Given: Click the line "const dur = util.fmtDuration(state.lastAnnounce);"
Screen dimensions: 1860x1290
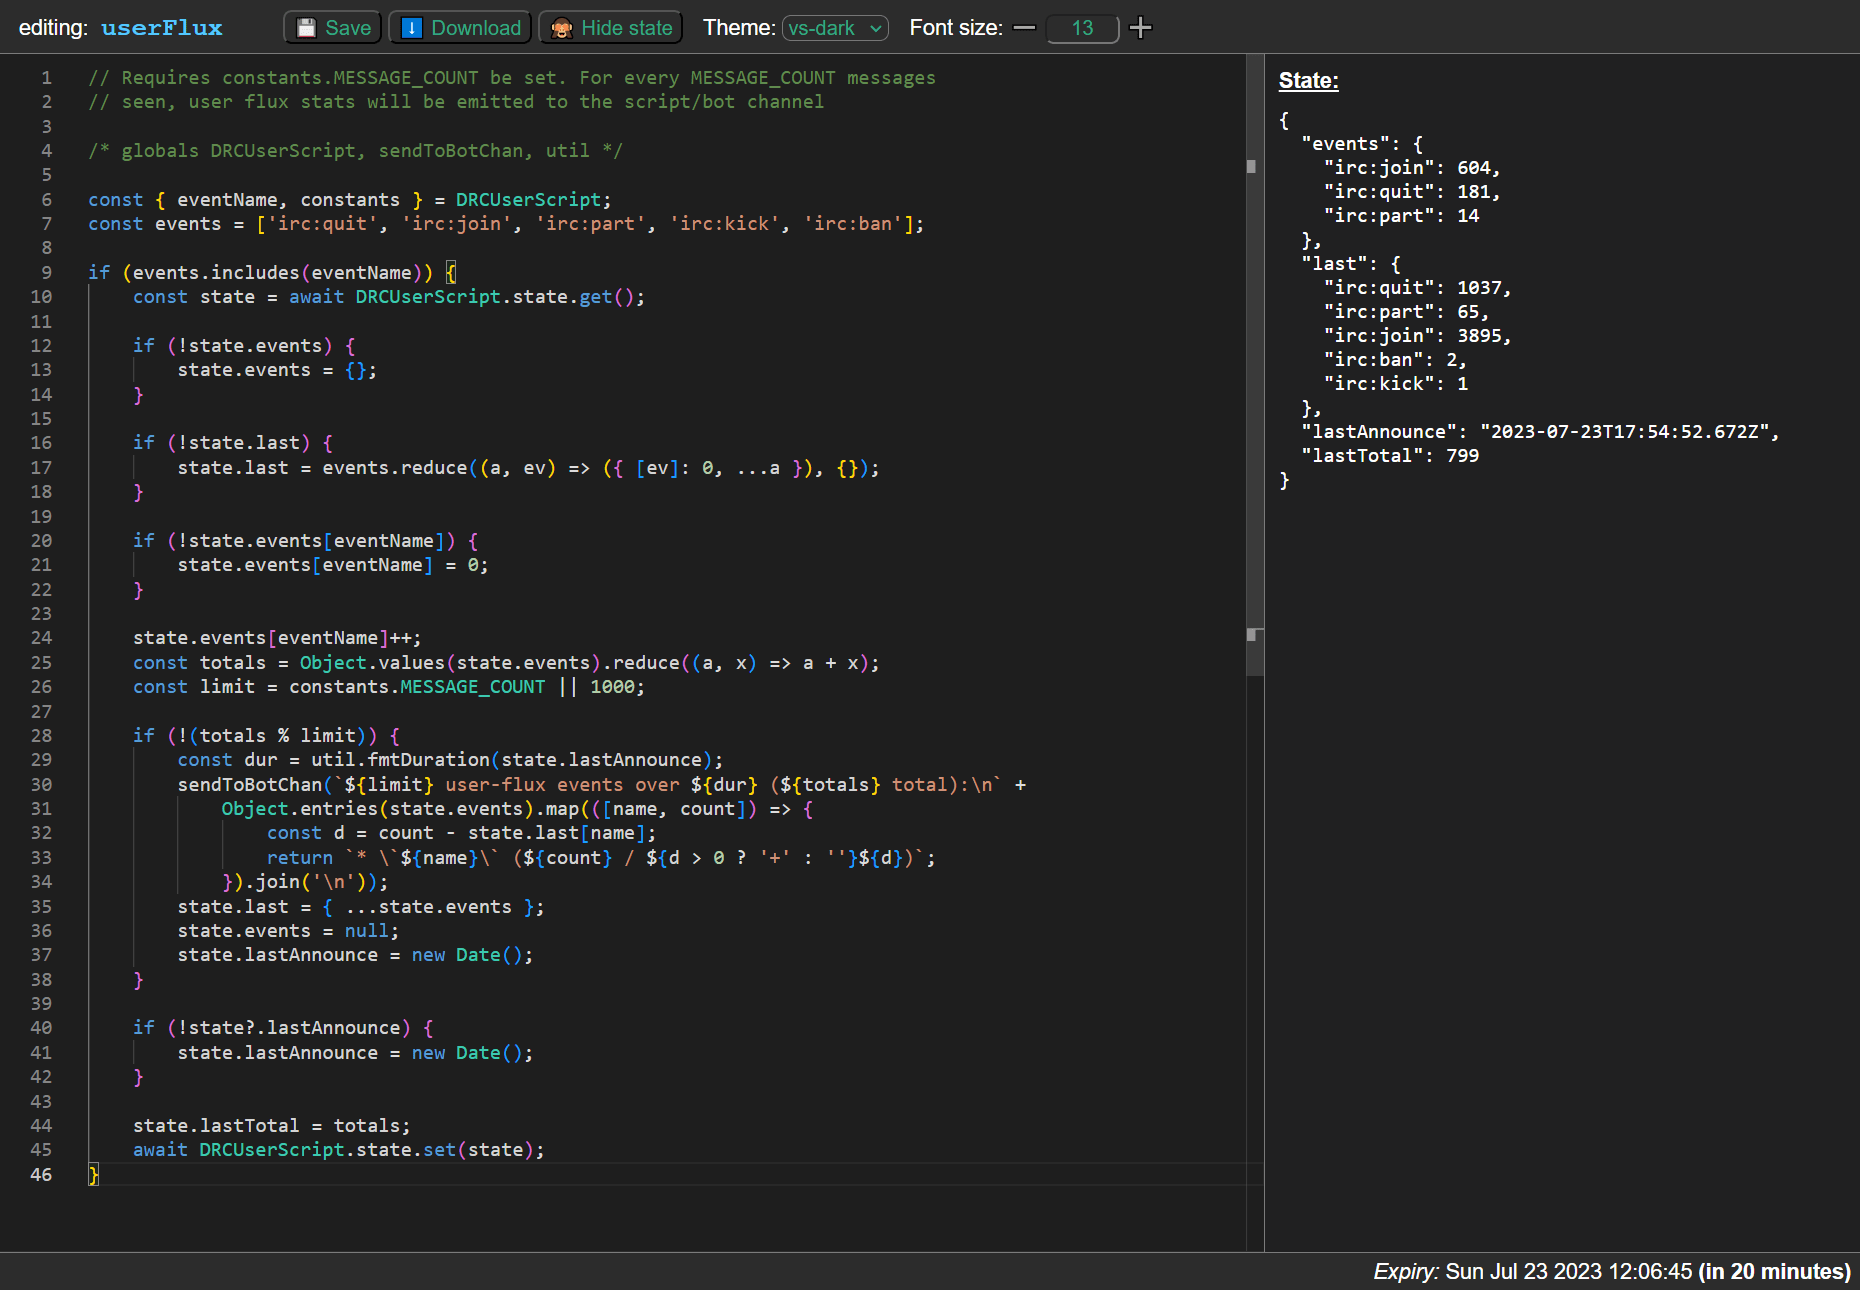Looking at the screenshot, I should pos(450,760).
